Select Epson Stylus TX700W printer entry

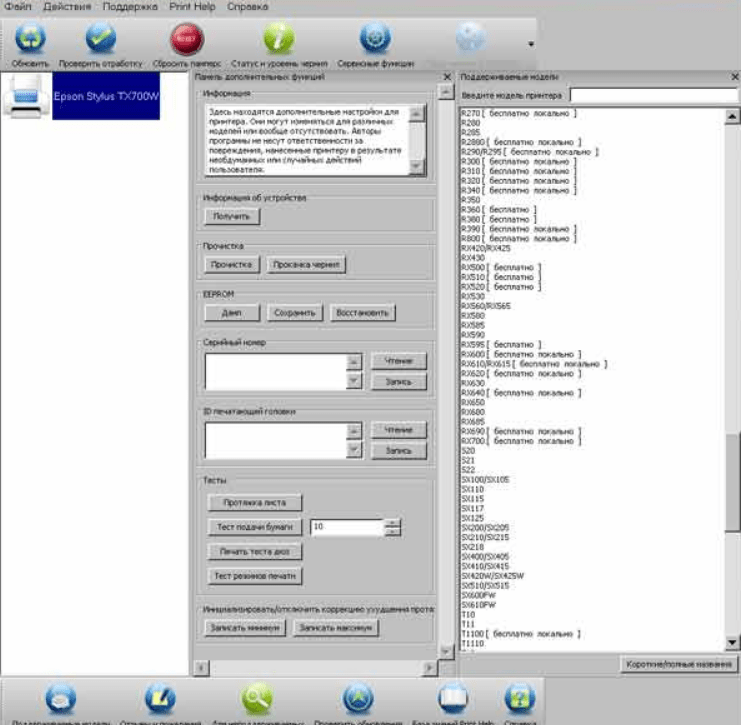tap(106, 96)
